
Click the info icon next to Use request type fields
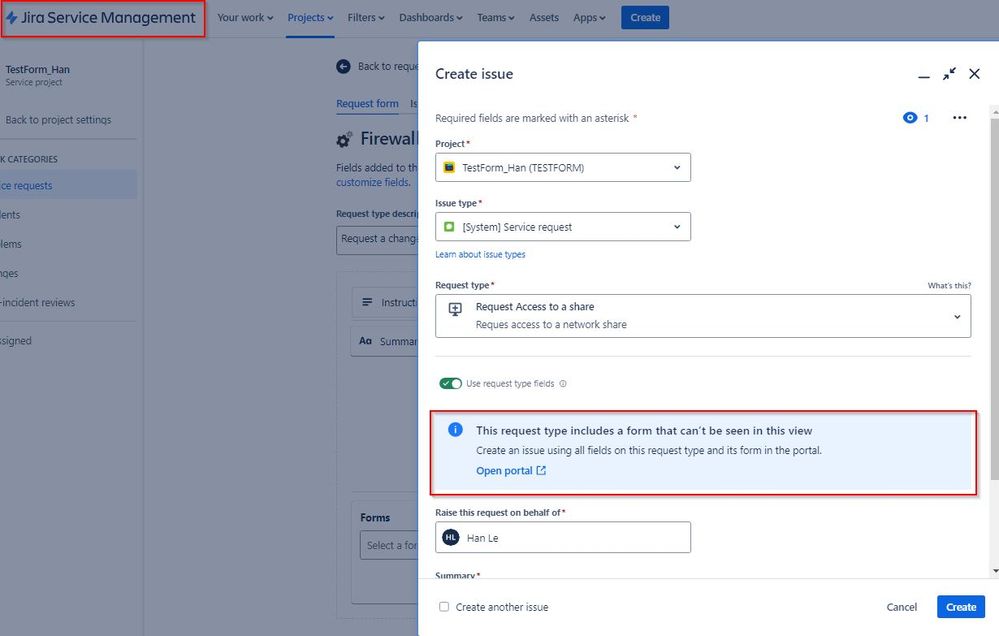click(x=563, y=384)
